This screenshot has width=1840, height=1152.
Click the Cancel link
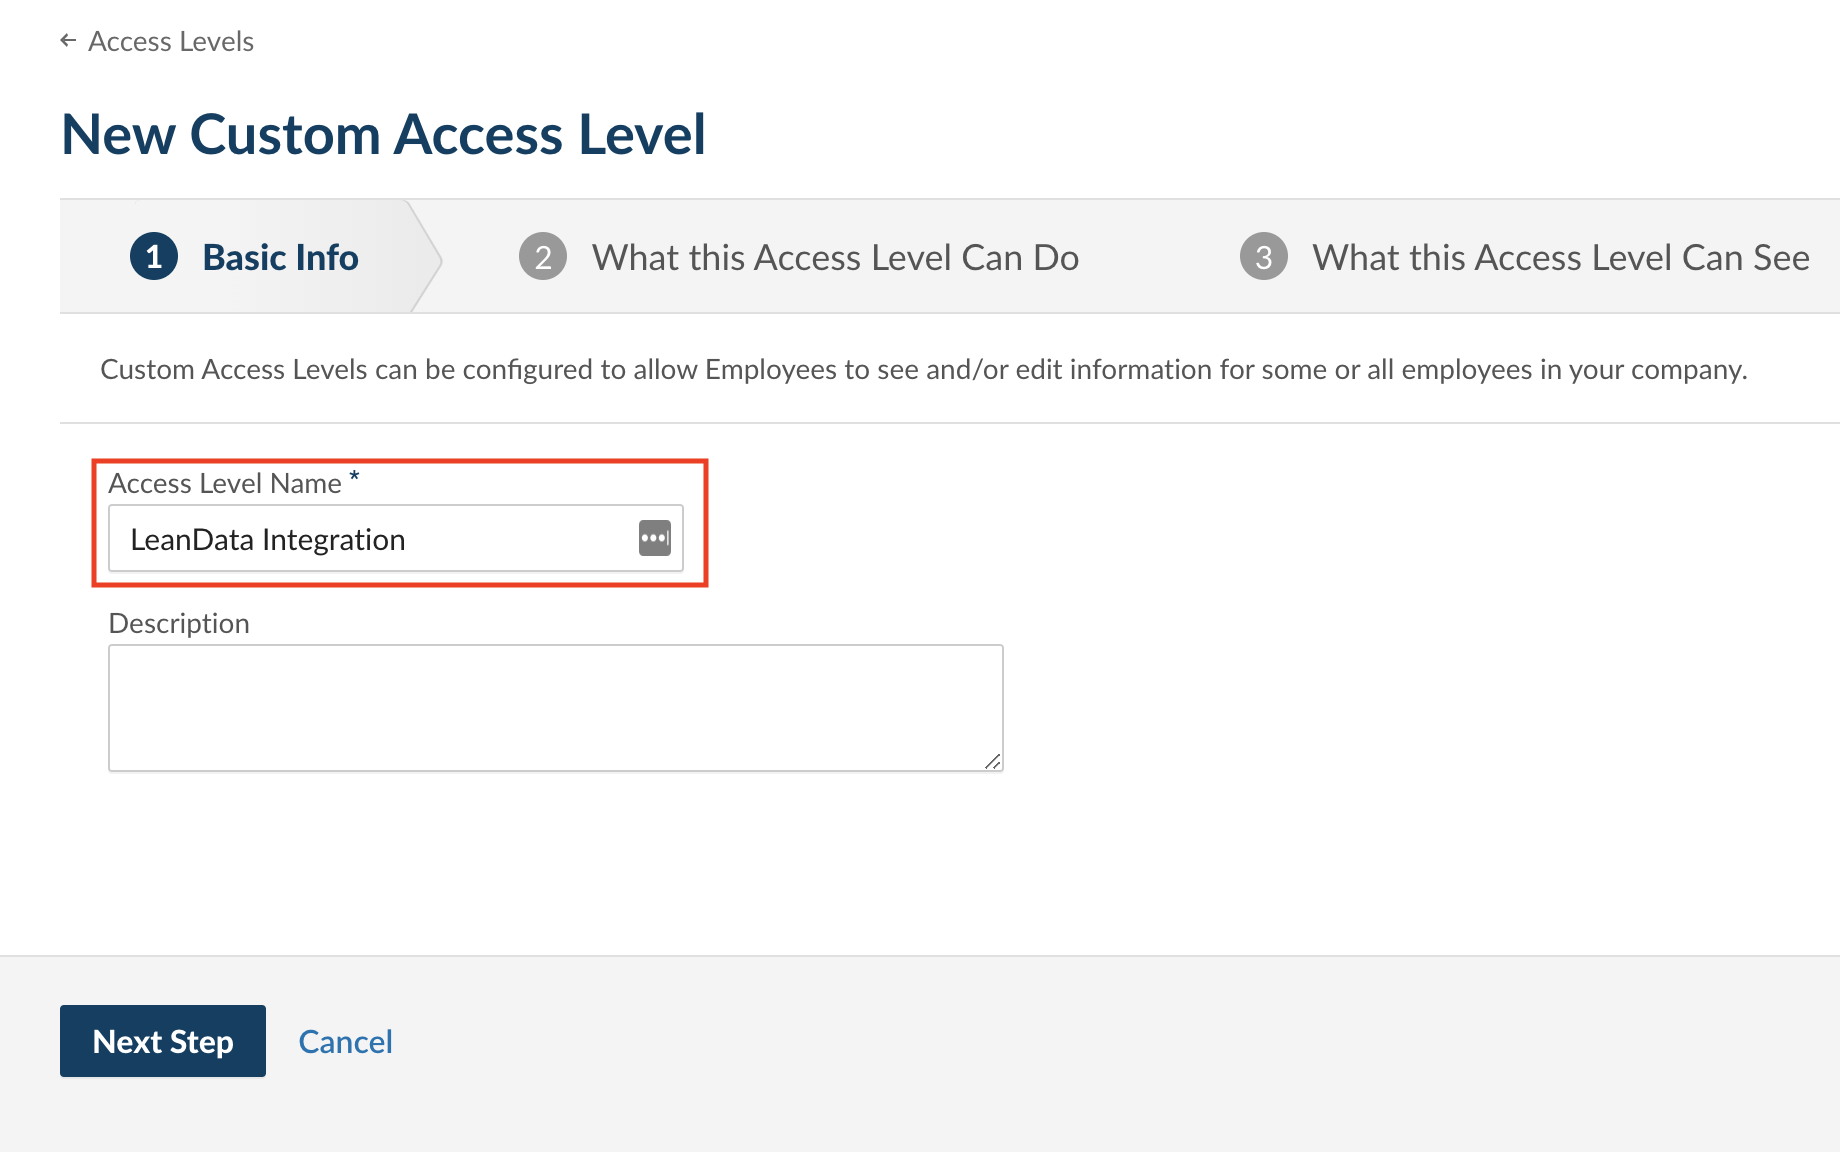[x=345, y=1042]
